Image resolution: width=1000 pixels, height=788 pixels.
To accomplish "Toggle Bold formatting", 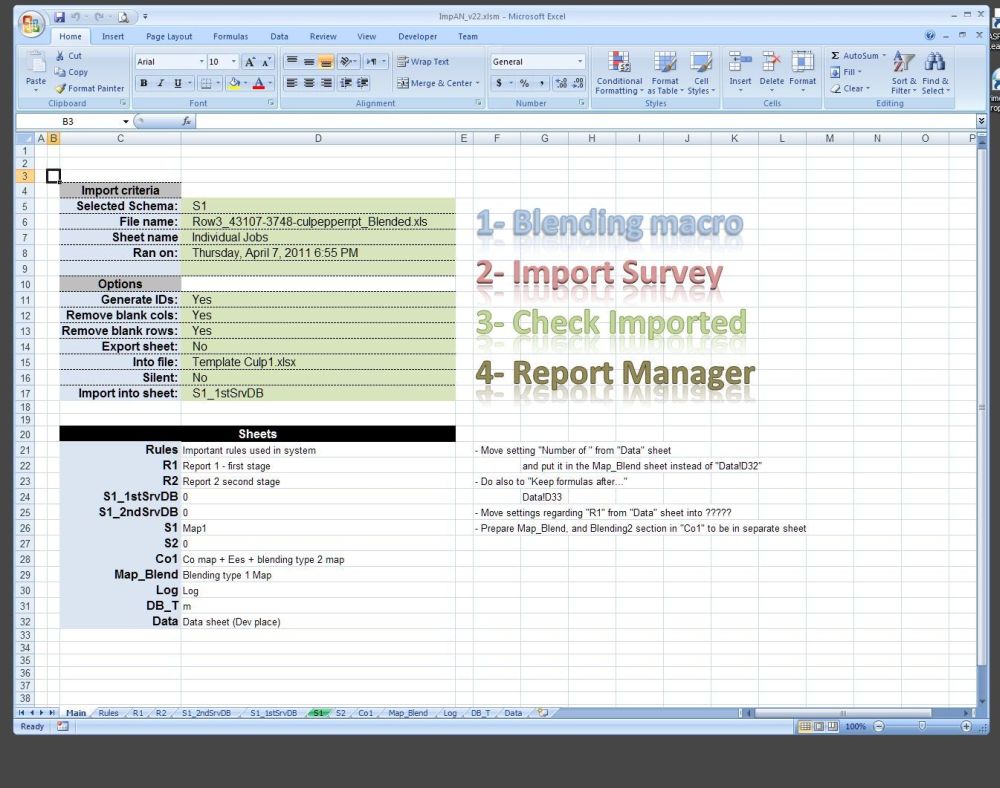I will coord(144,83).
